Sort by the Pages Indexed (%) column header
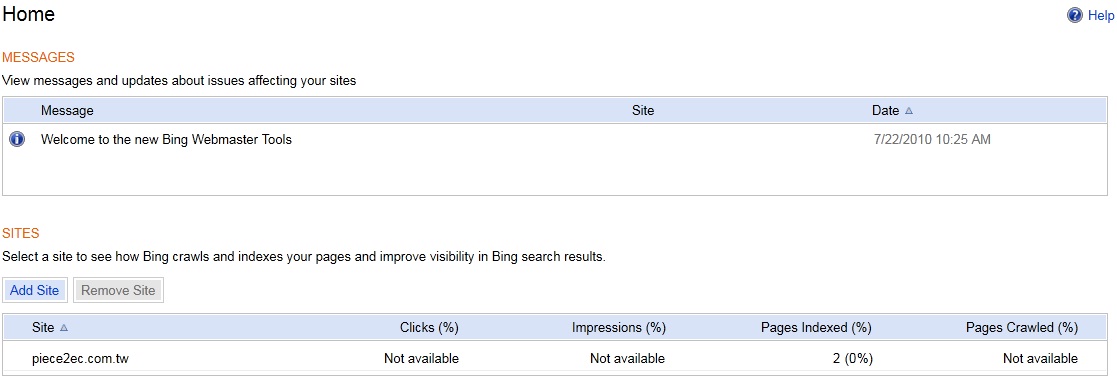Screen dimensions: 1117x381 (x=816, y=328)
